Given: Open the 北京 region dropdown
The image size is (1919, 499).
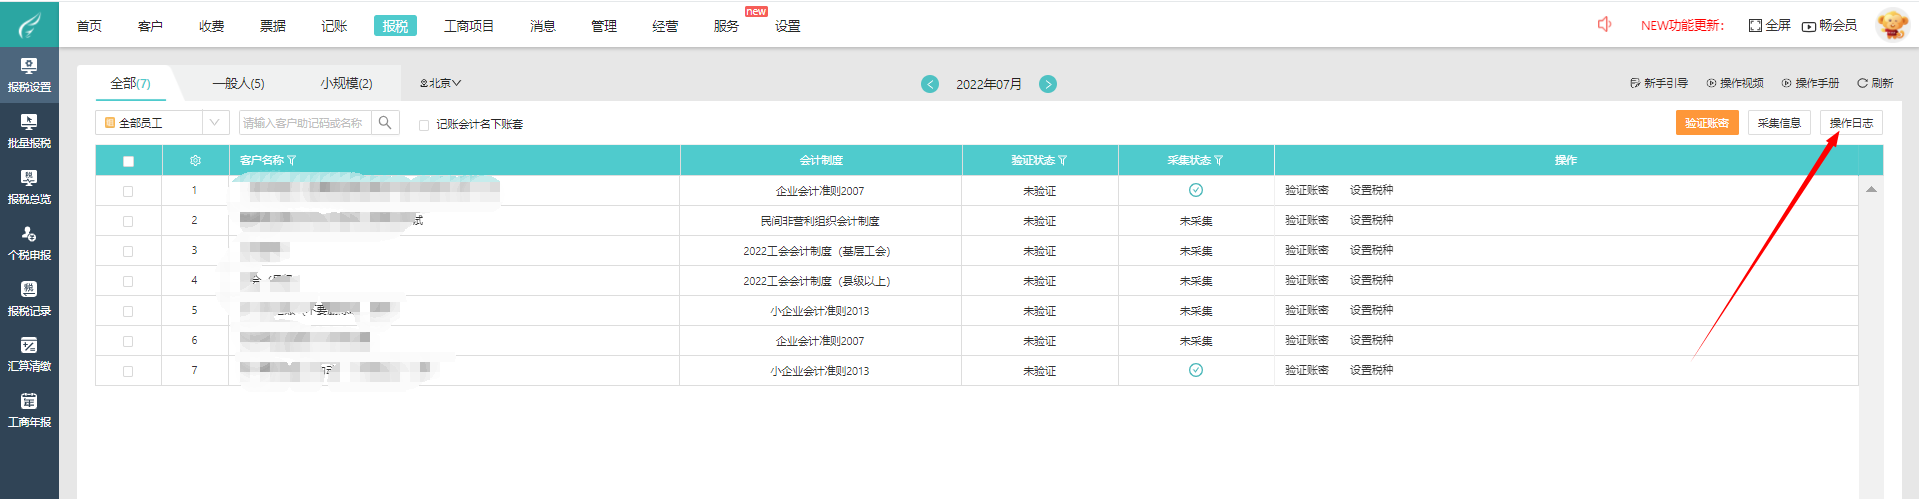Looking at the screenshot, I should [x=441, y=84].
